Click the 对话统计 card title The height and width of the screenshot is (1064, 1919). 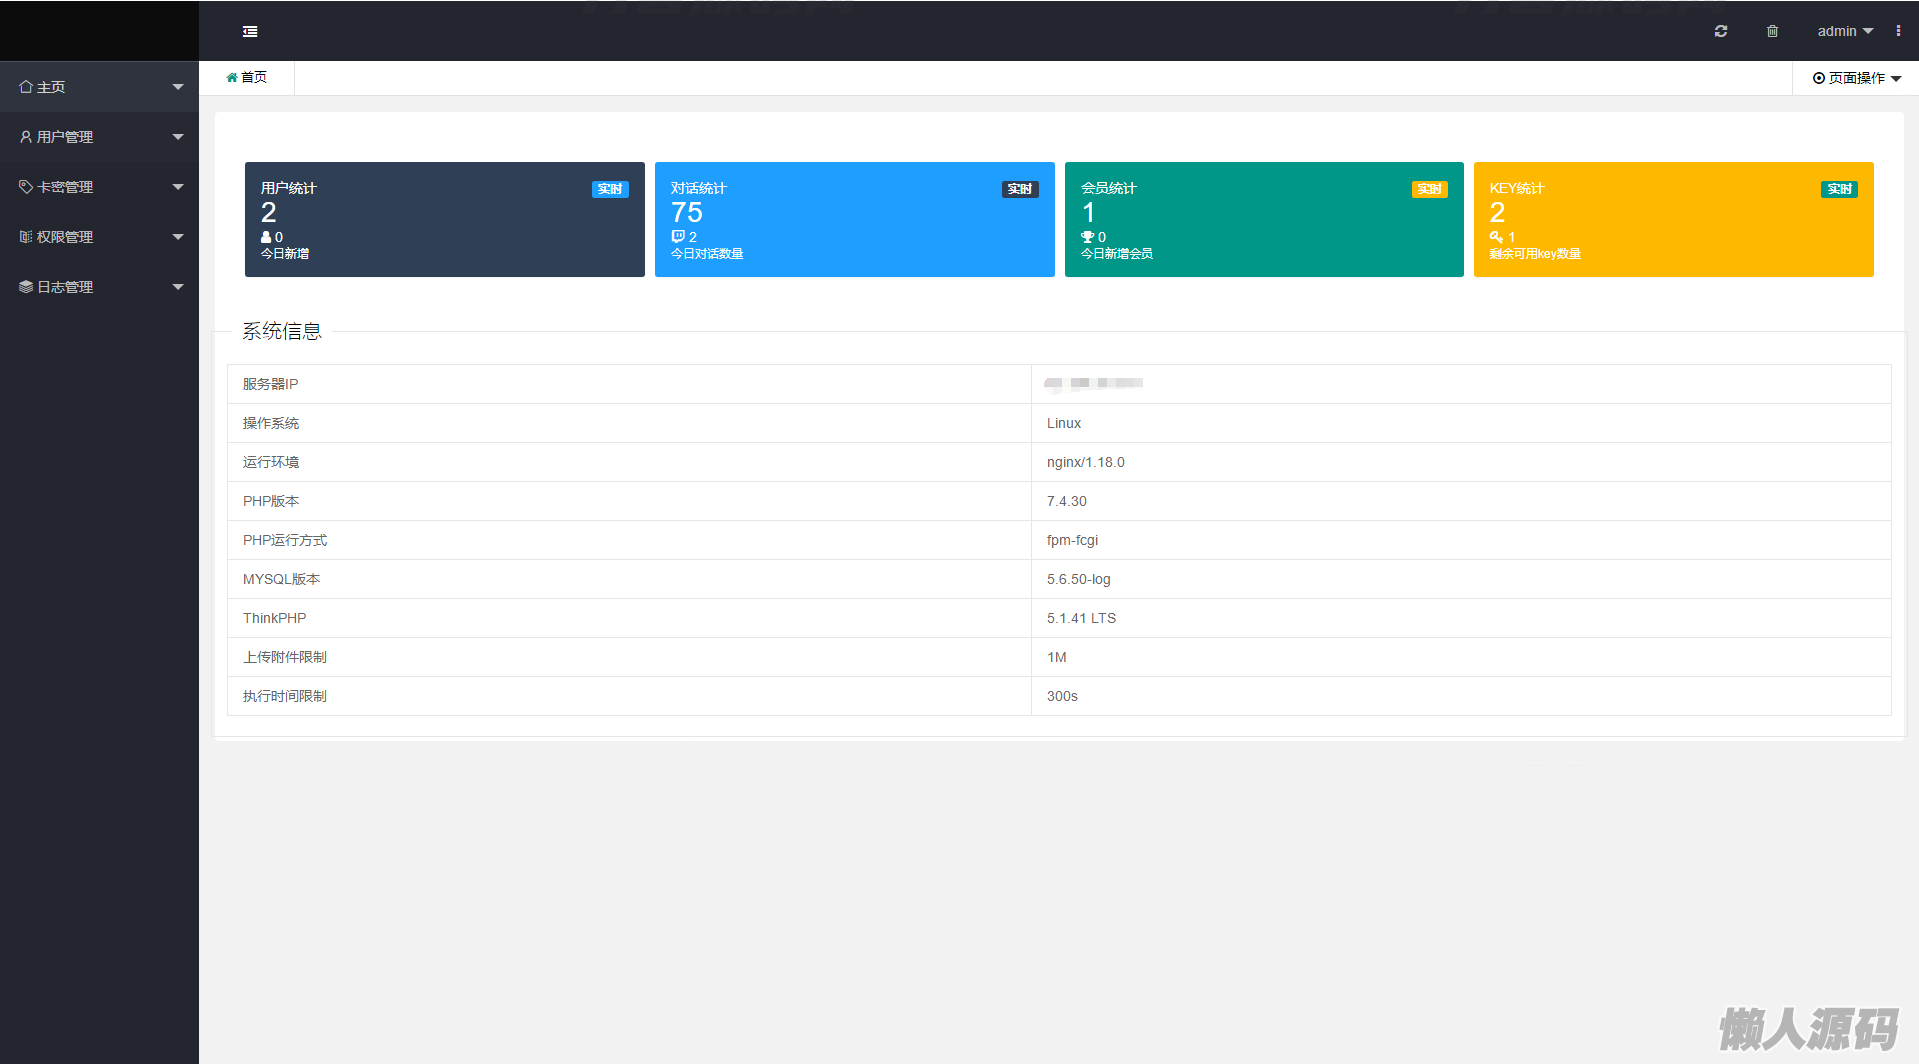coord(698,188)
